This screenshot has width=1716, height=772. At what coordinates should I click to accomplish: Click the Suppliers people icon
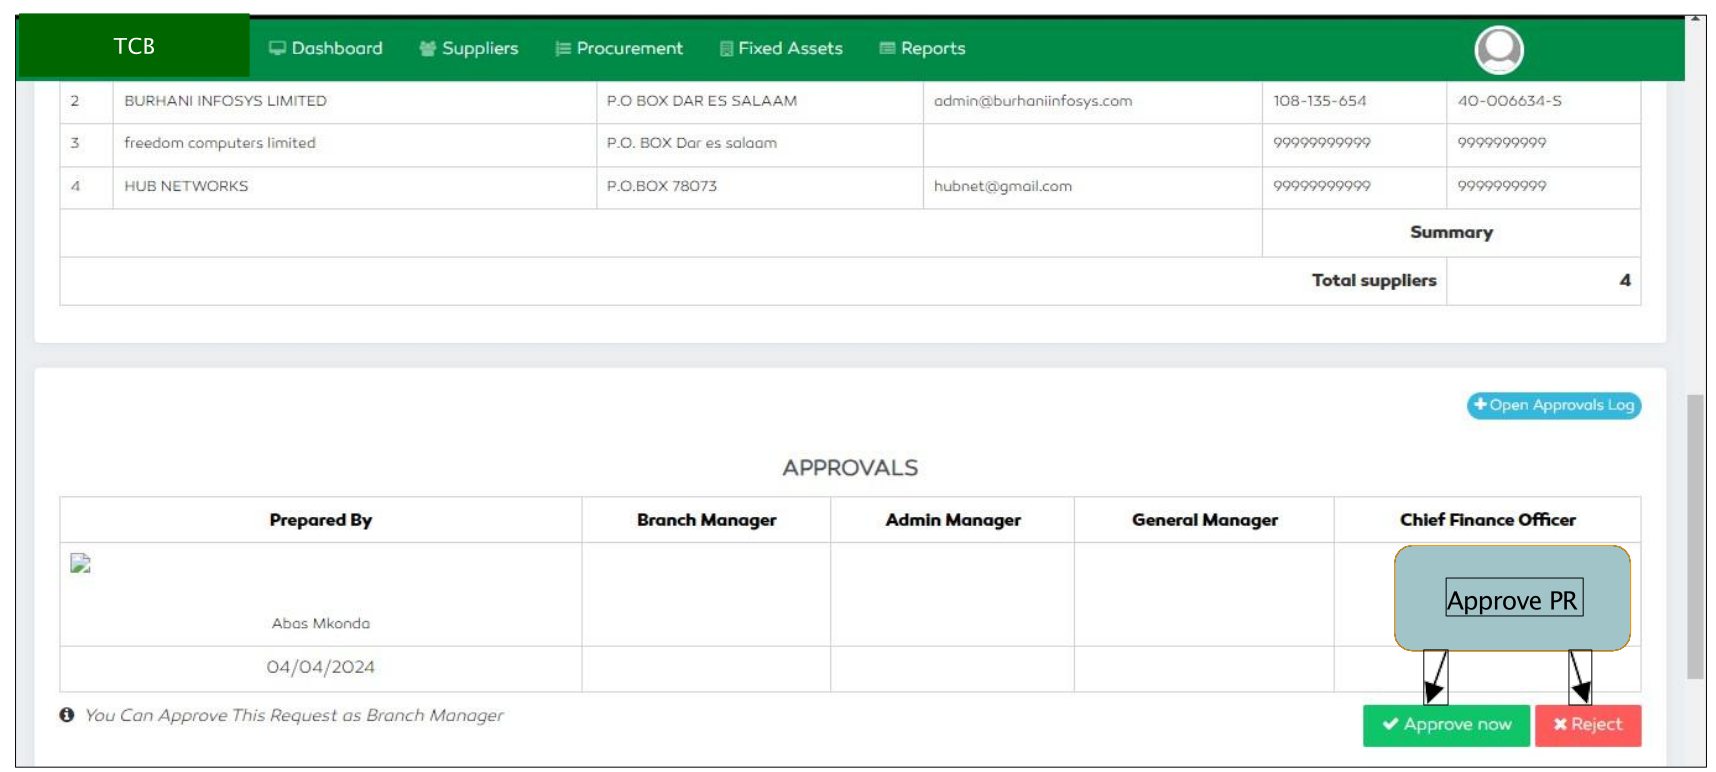[428, 48]
